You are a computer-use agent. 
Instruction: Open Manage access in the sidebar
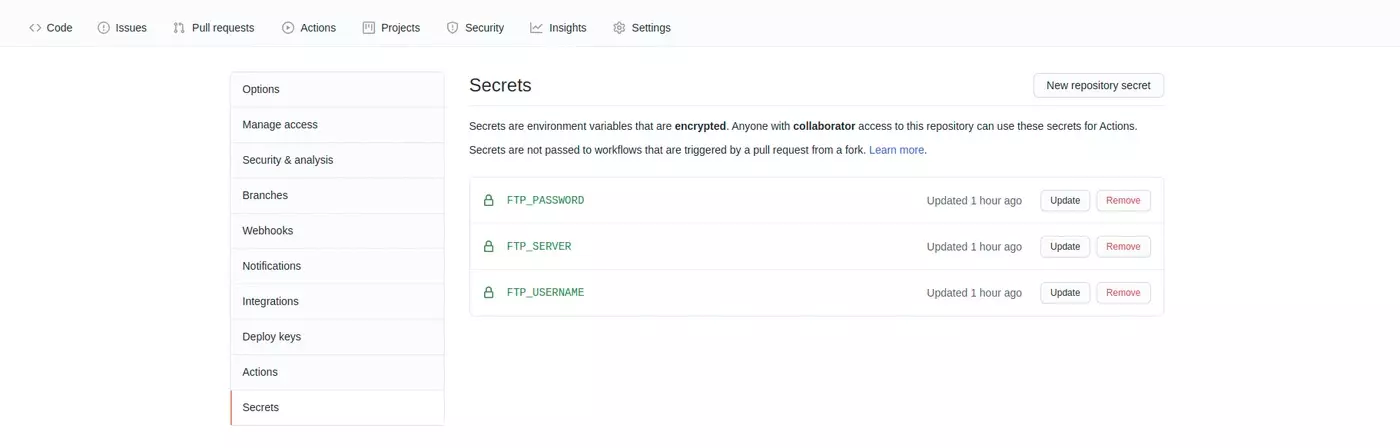coord(280,125)
